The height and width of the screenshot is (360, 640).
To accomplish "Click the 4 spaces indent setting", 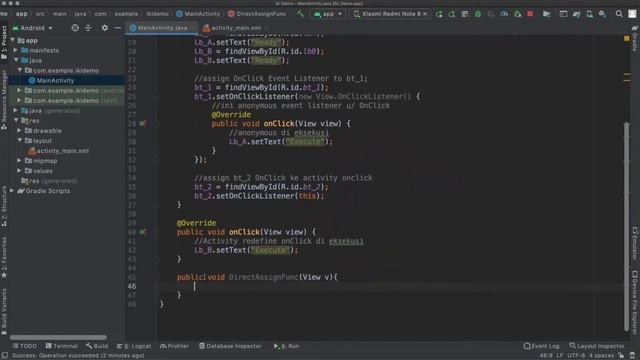I will coord(602,356).
